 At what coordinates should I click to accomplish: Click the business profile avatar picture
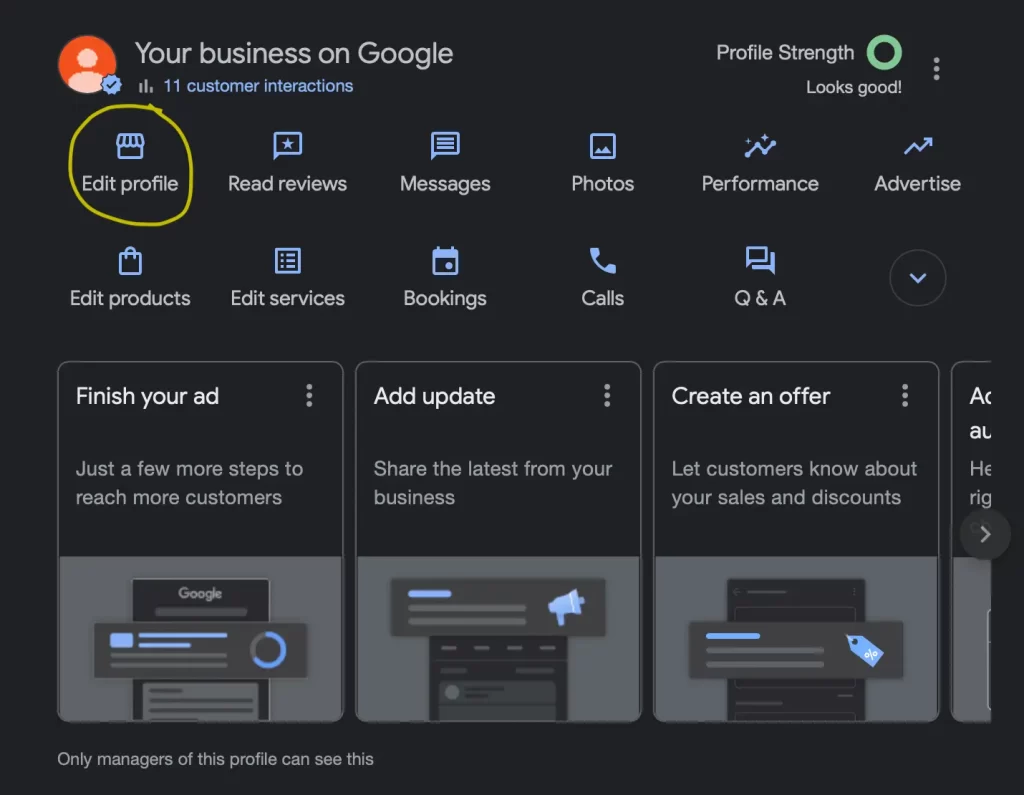[88, 65]
